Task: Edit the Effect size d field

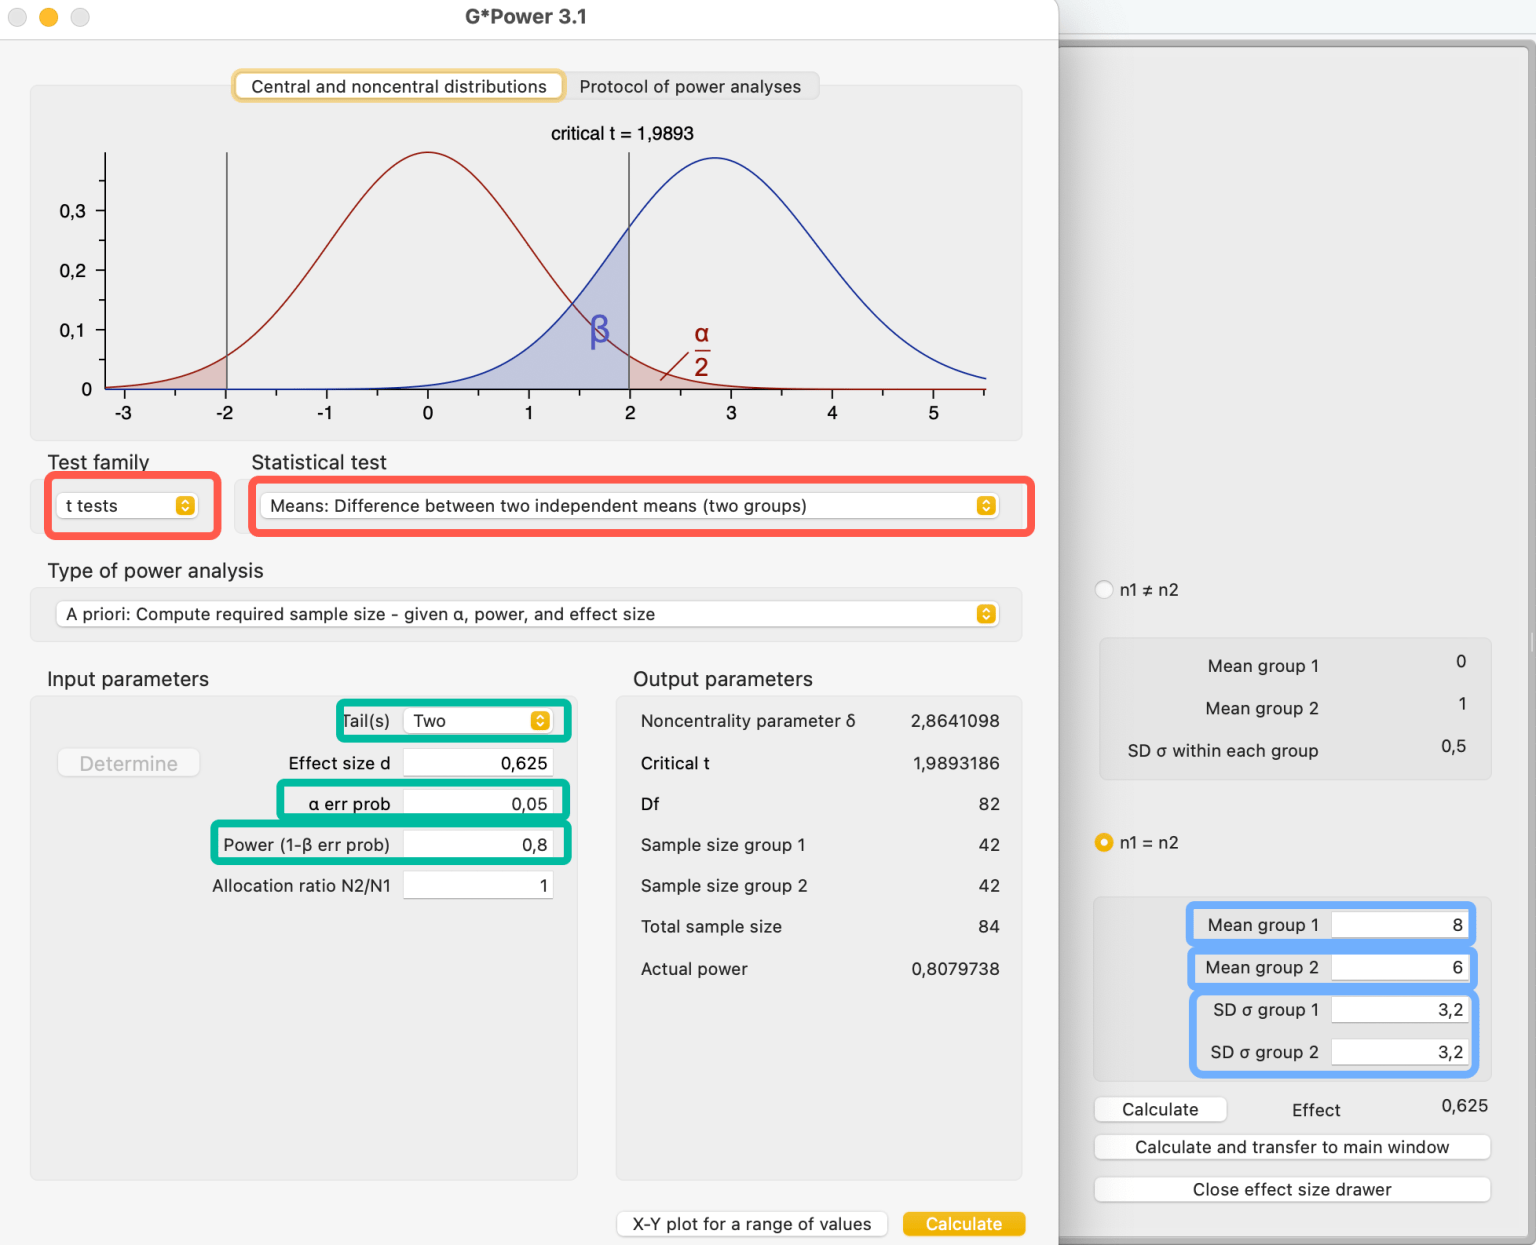Action: (x=478, y=763)
